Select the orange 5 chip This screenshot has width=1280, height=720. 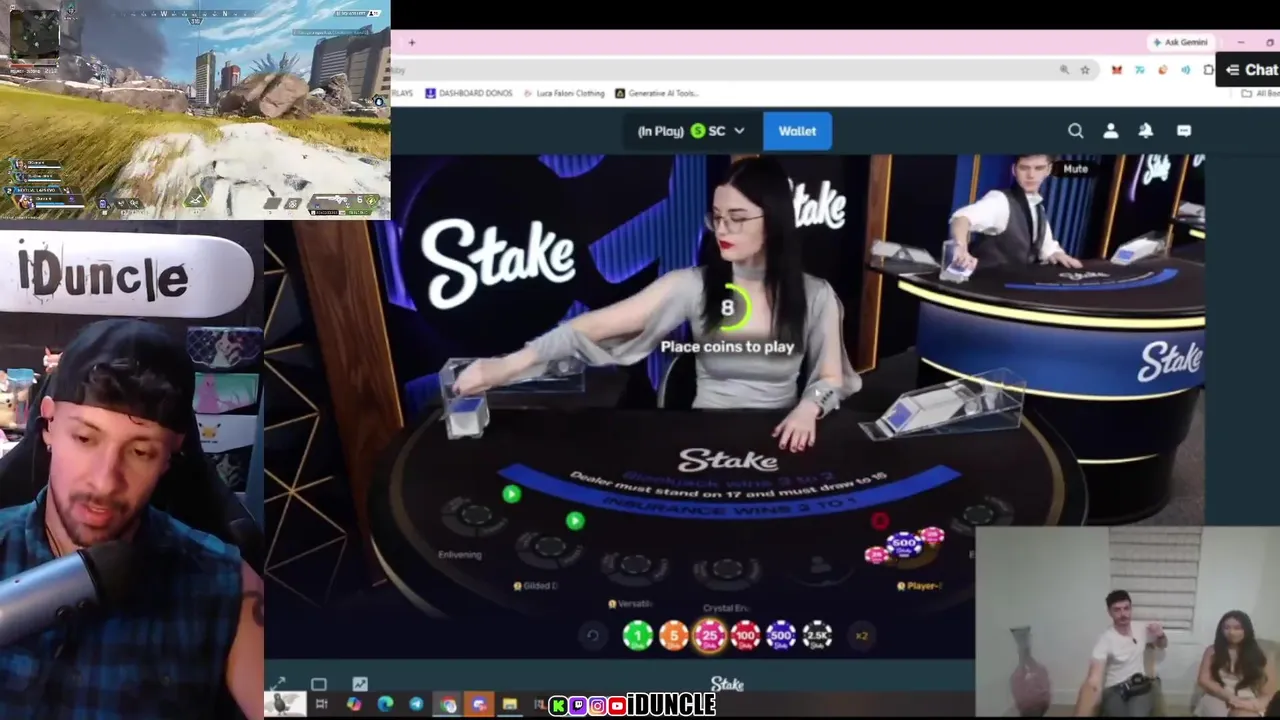point(674,635)
